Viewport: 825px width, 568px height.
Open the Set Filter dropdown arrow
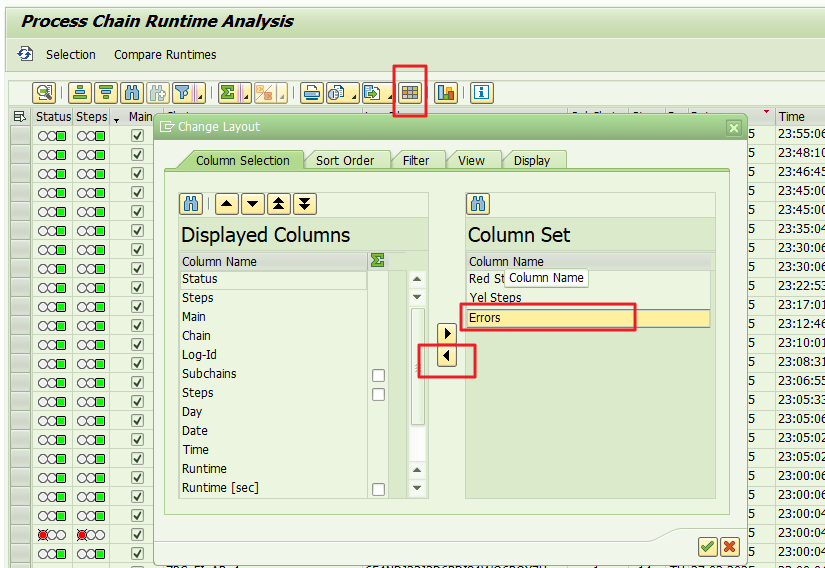tap(199, 93)
